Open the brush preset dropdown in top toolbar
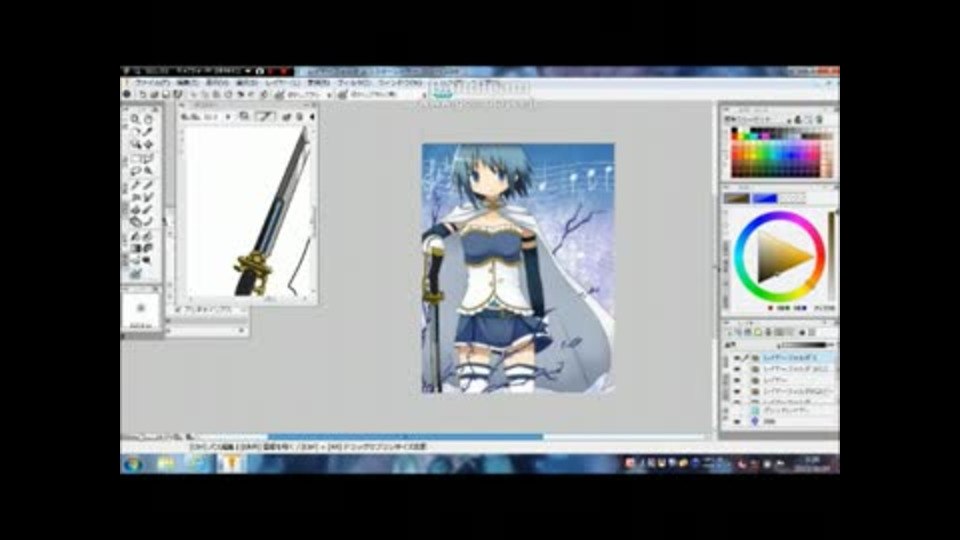 pyautogui.click(x=329, y=94)
